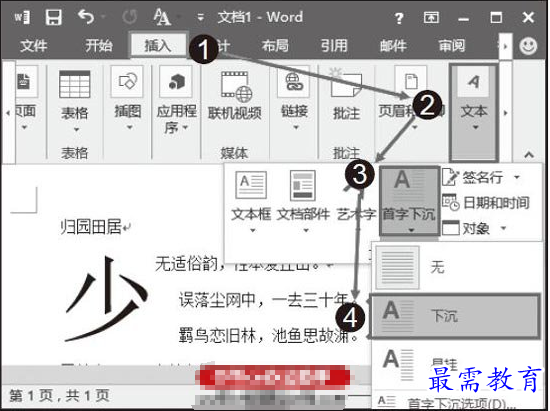550x411 pixels.
Task: Undo the last action
Action: [86, 16]
